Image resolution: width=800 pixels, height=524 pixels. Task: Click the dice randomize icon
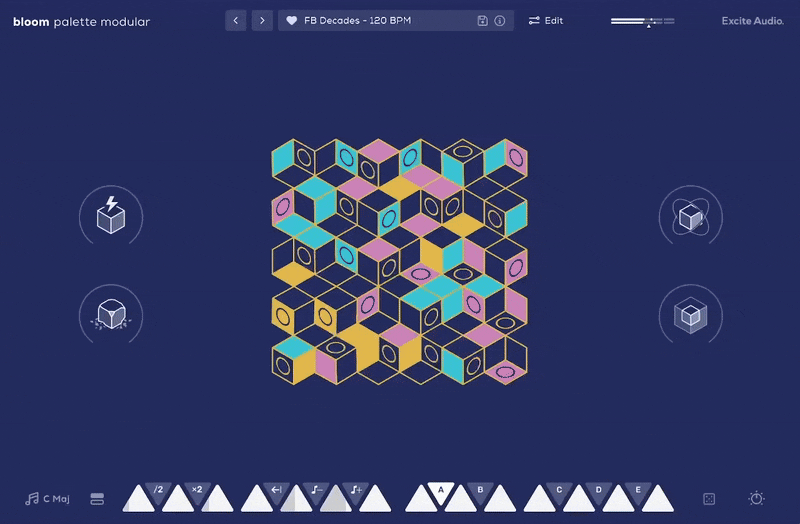tap(709, 498)
